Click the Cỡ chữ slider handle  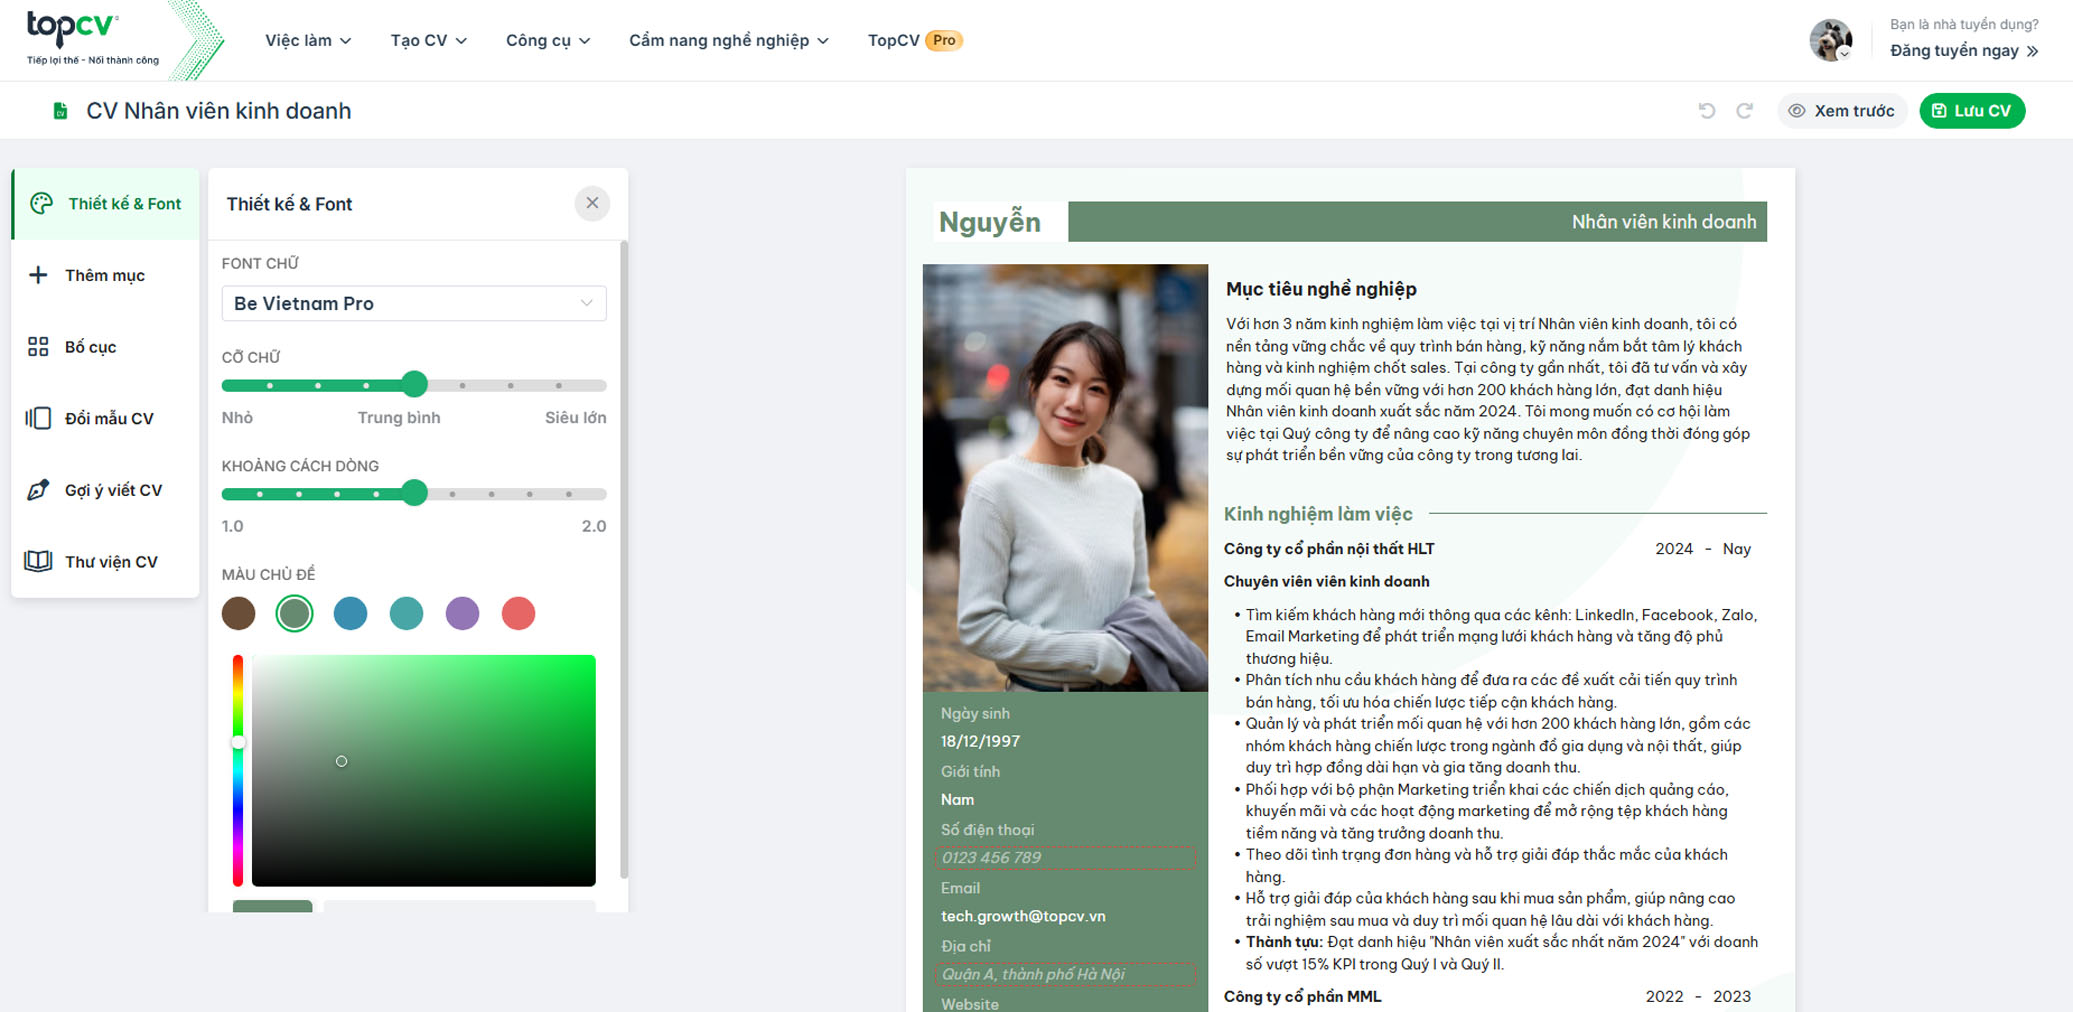[x=414, y=384]
